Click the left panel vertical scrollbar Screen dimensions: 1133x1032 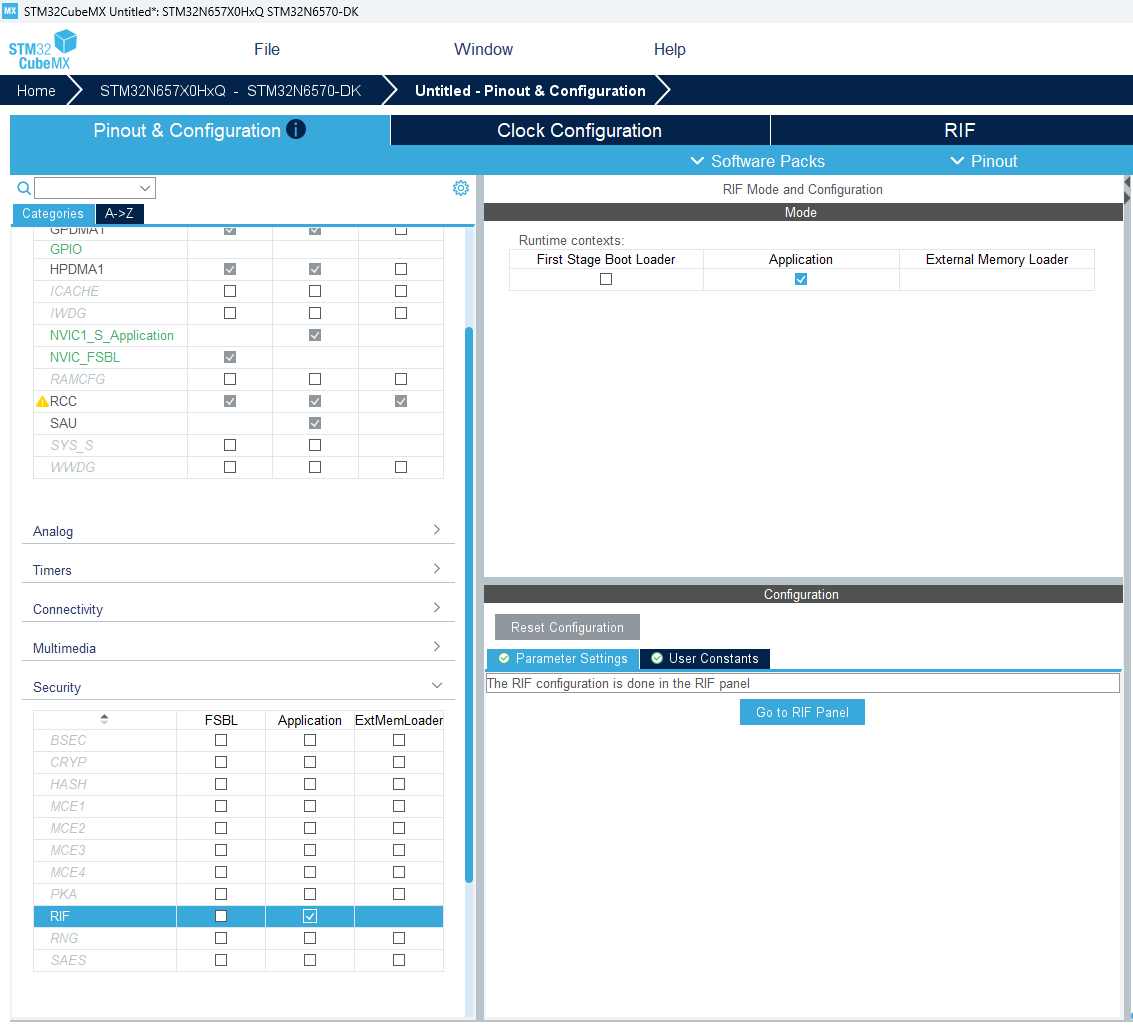pyautogui.click(x=468, y=605)
